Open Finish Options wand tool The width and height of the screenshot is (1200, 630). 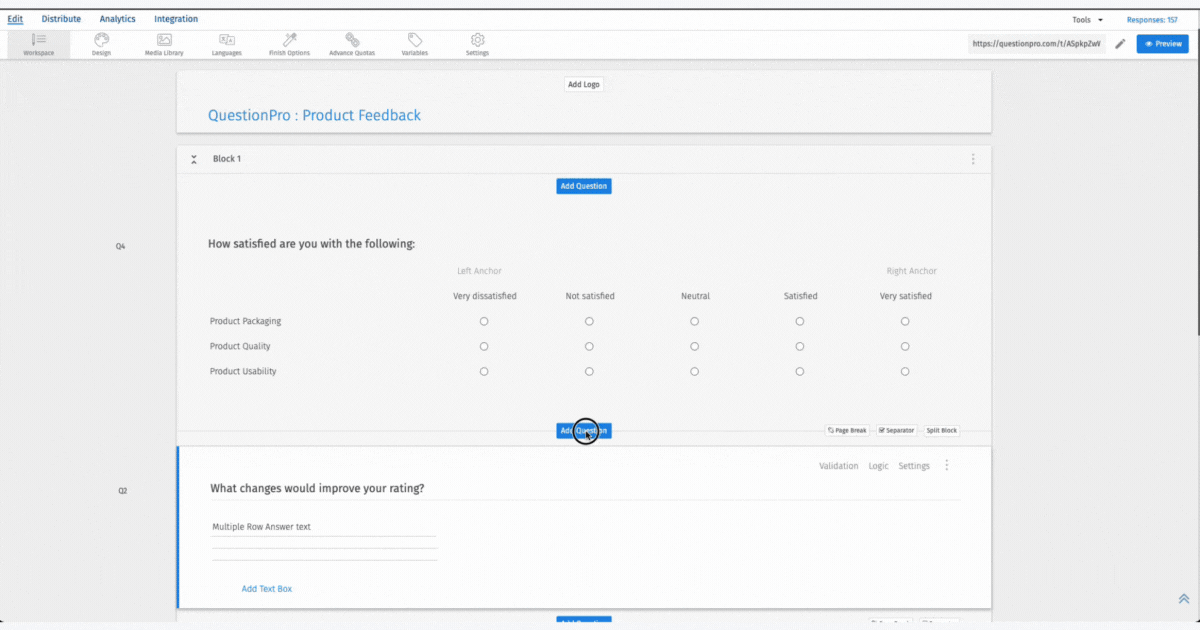pyautogui.click(x=289, y=43)
